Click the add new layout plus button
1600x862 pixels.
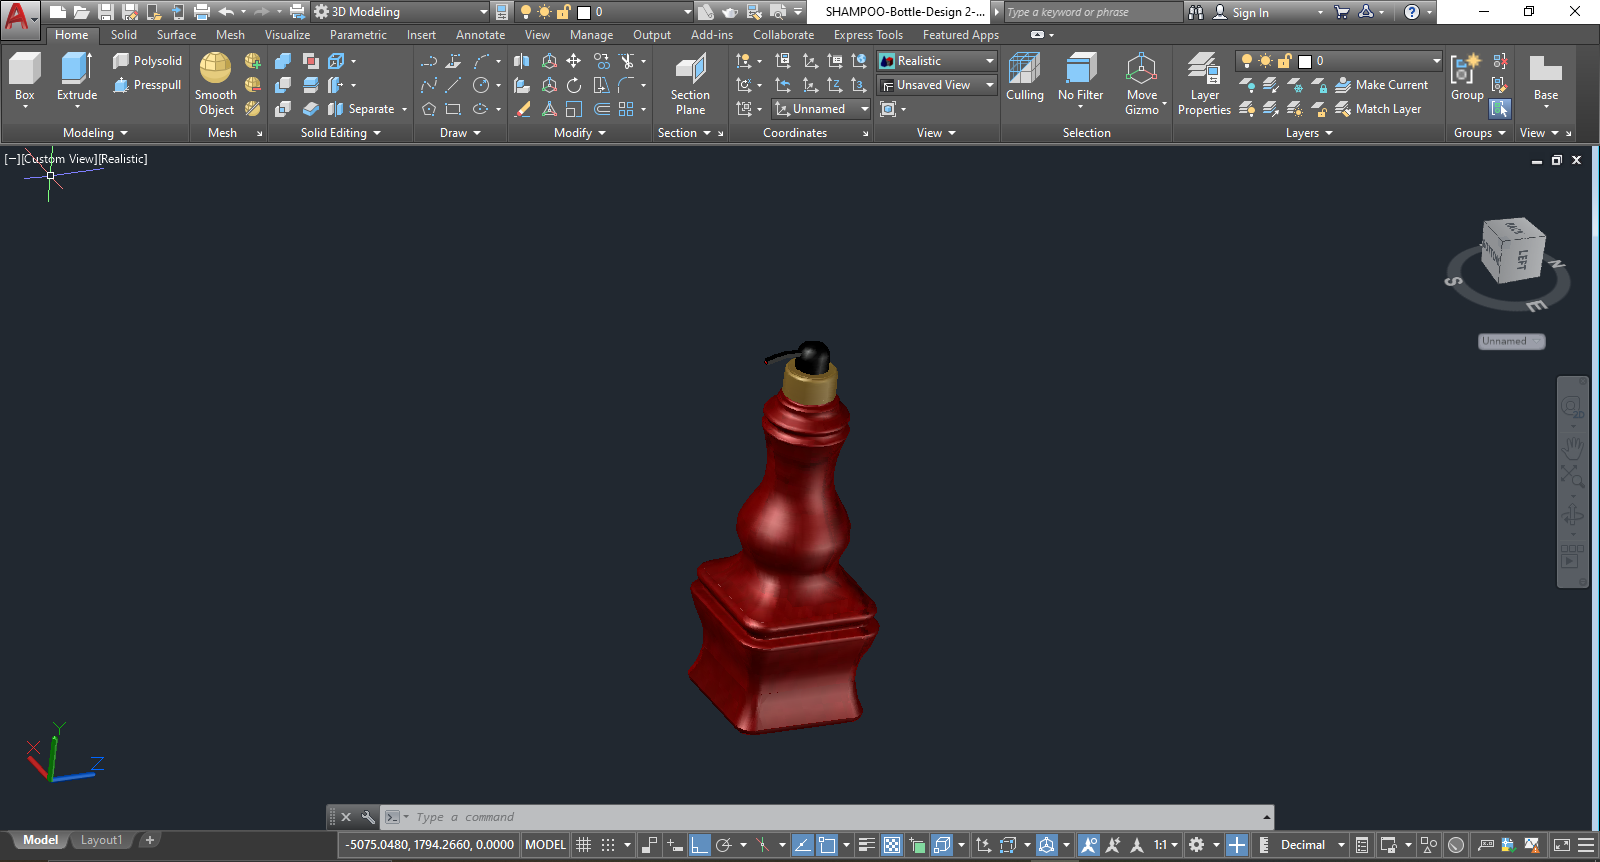150,840
